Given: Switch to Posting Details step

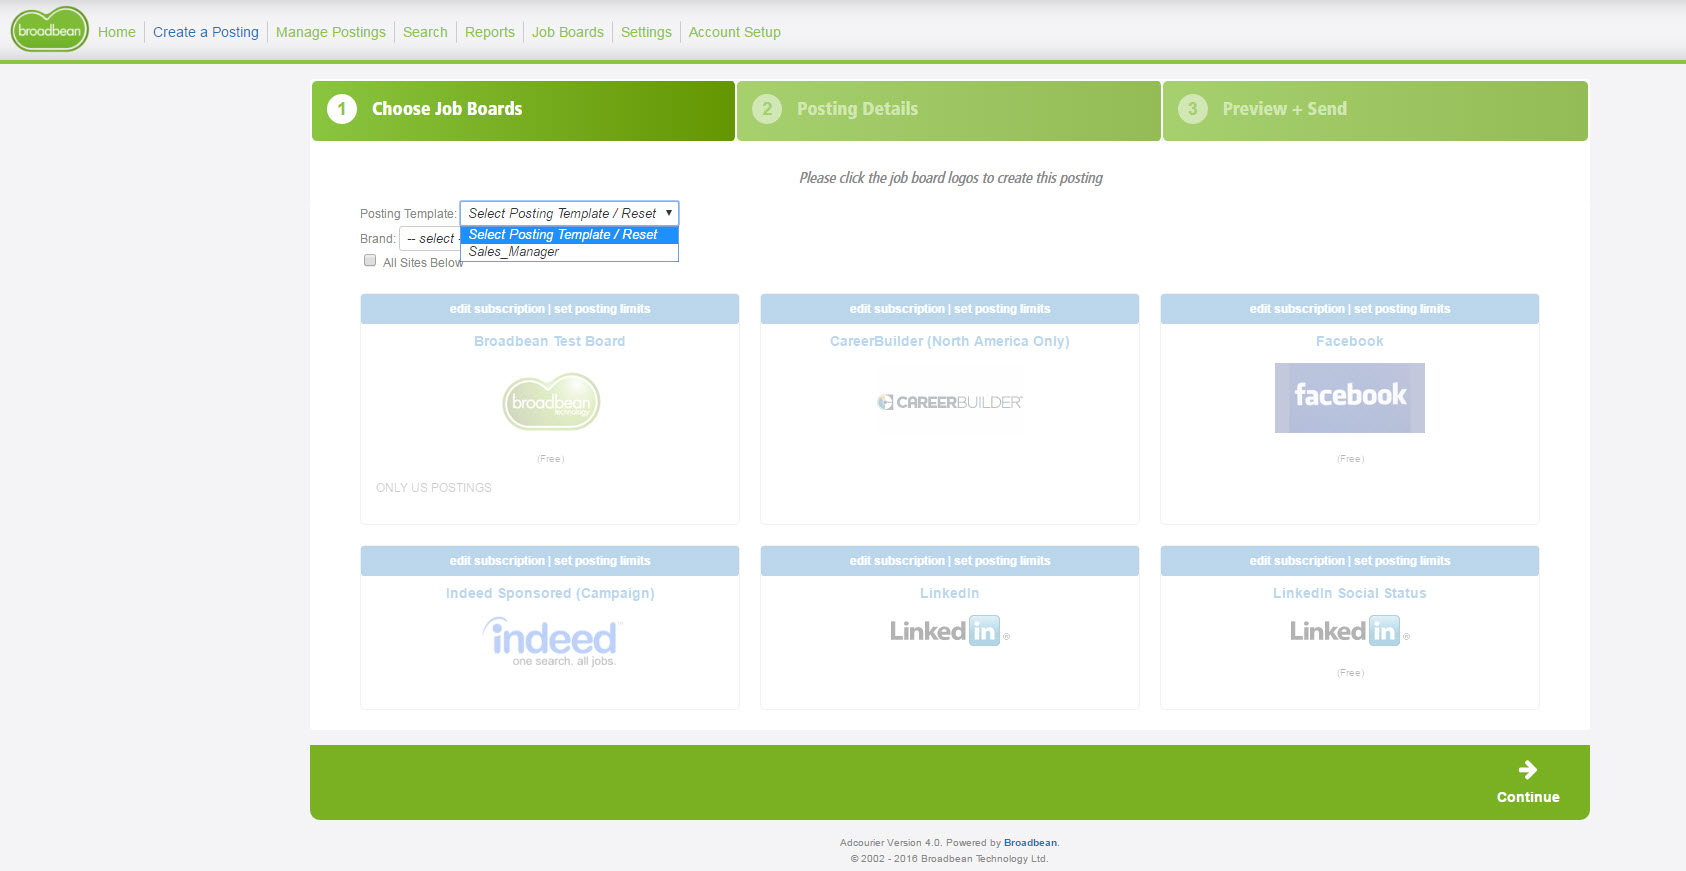Looking at the screenshot, I should (949, 110).
